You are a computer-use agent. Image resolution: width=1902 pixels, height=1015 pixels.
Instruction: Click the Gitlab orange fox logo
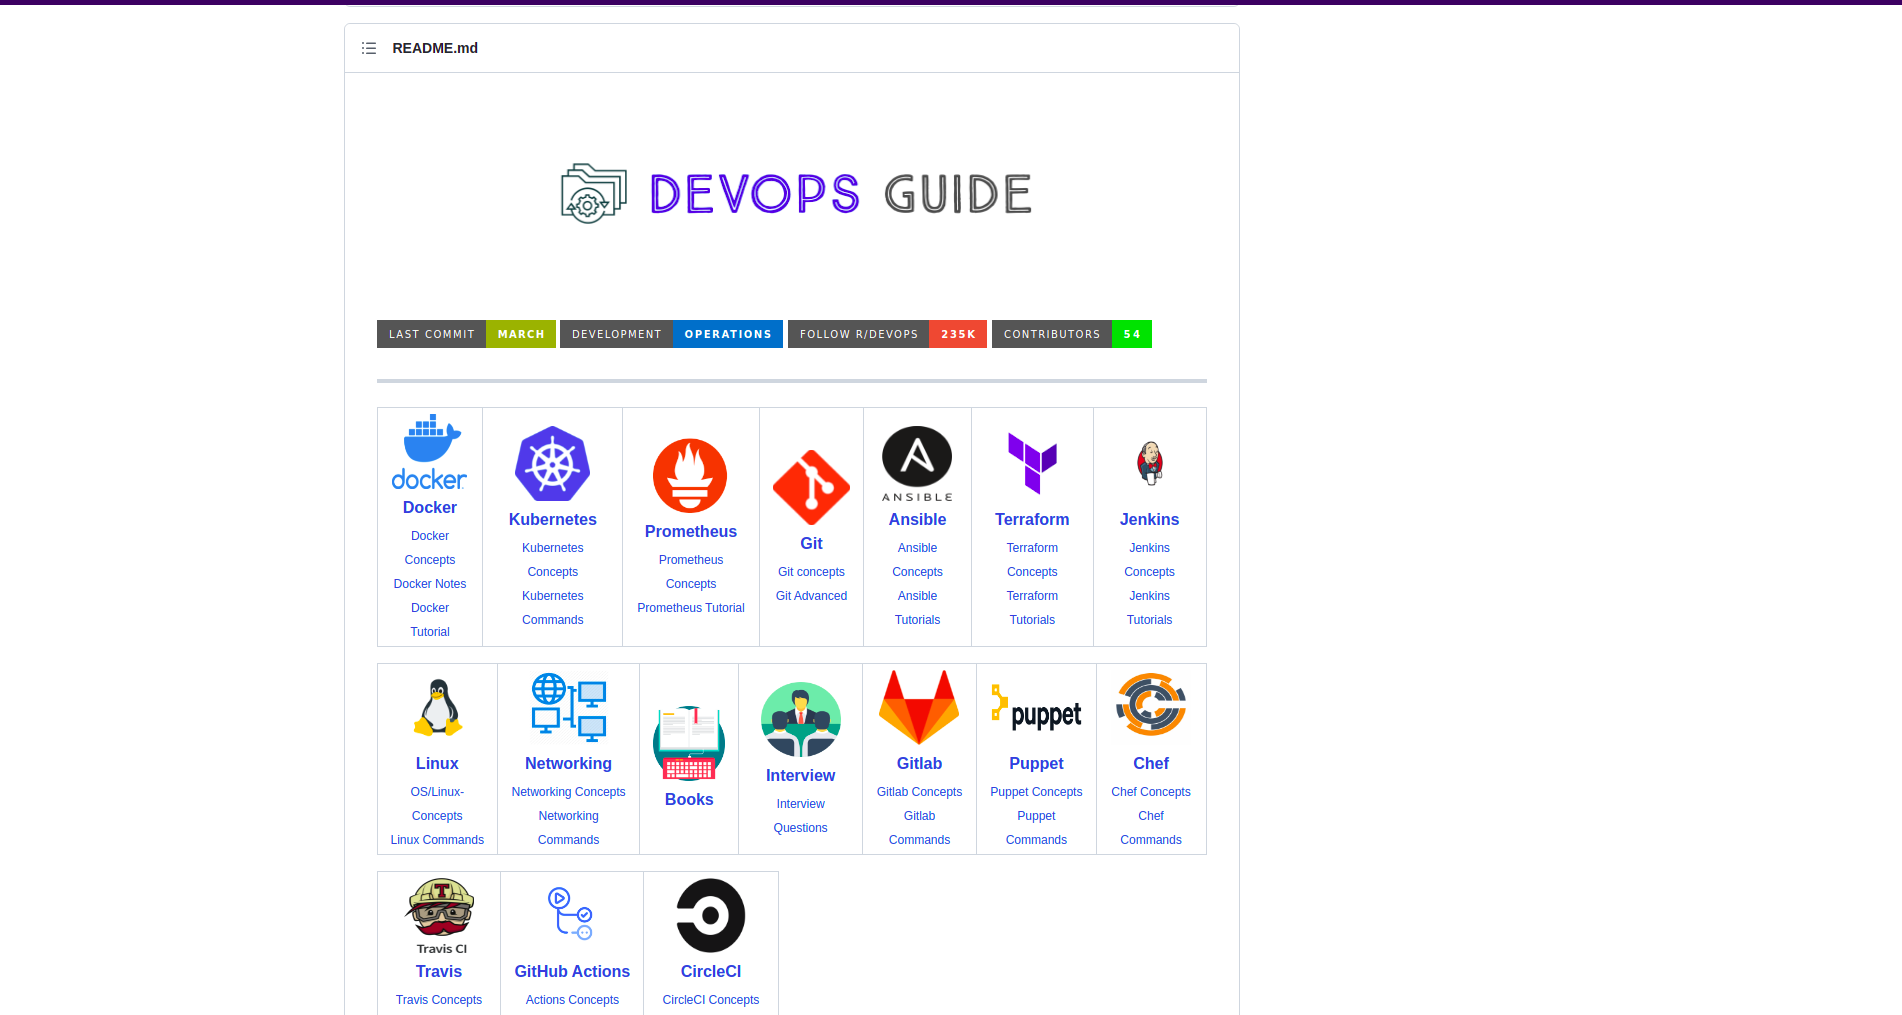(x=919, y=708)
